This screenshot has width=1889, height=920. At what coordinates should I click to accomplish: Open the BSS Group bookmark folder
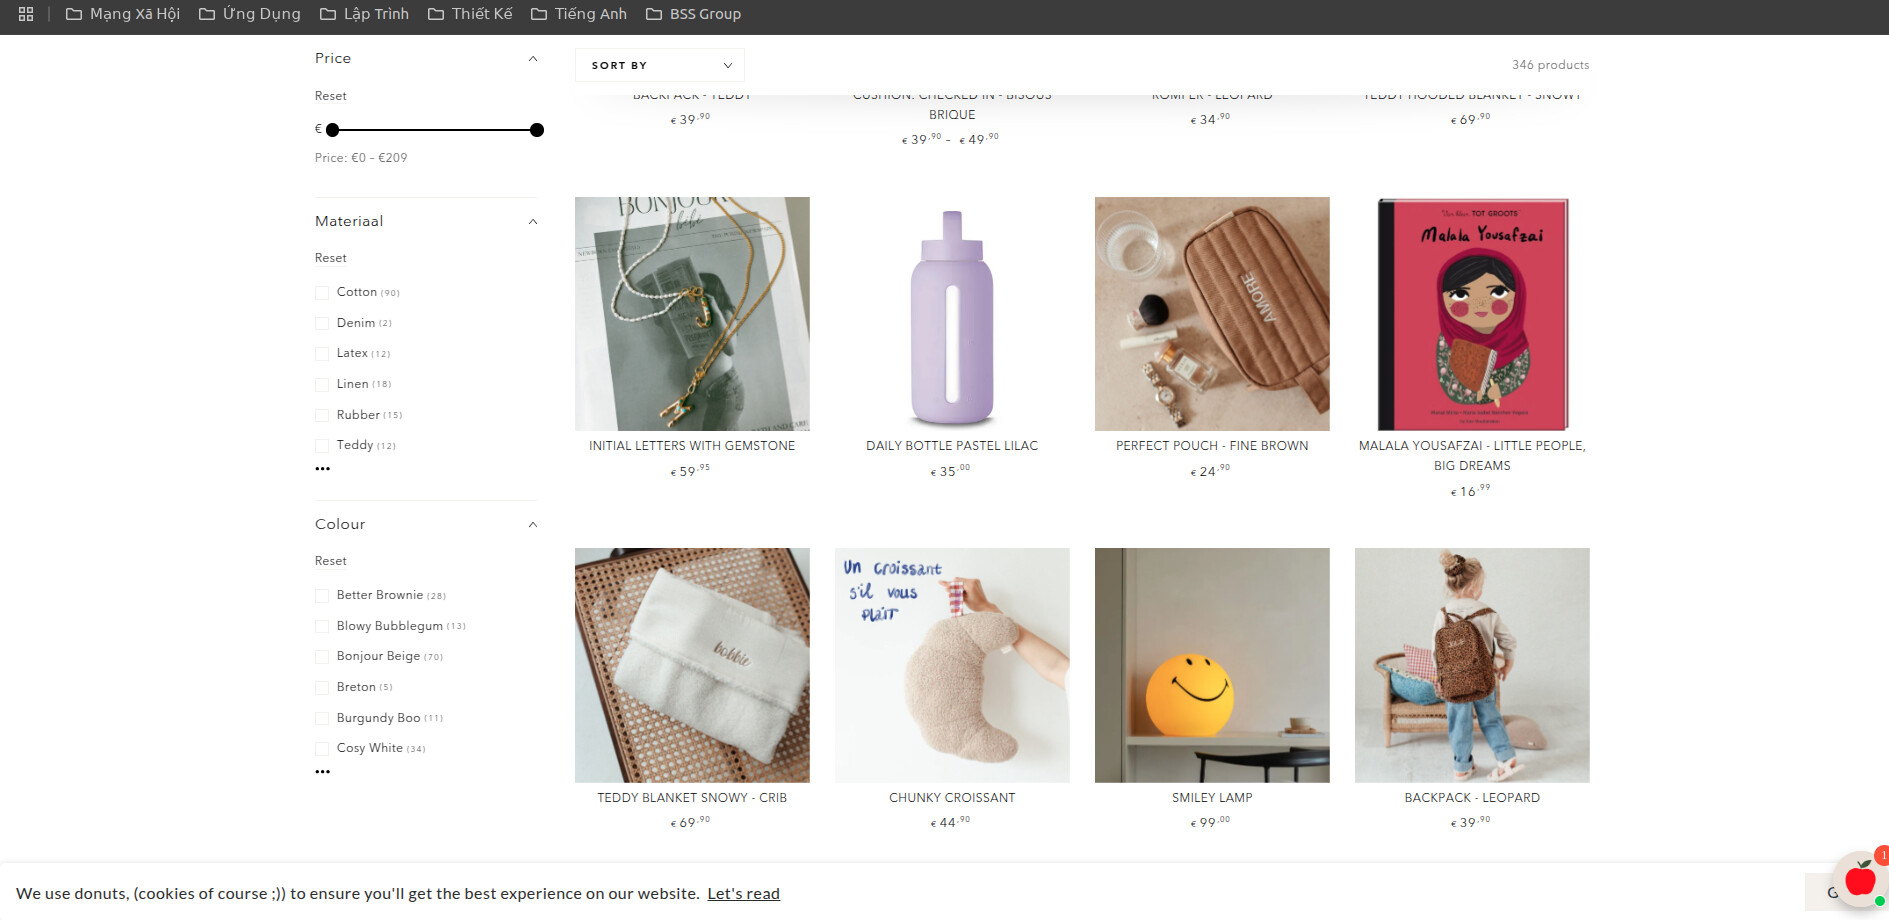(x=693, y=14)
